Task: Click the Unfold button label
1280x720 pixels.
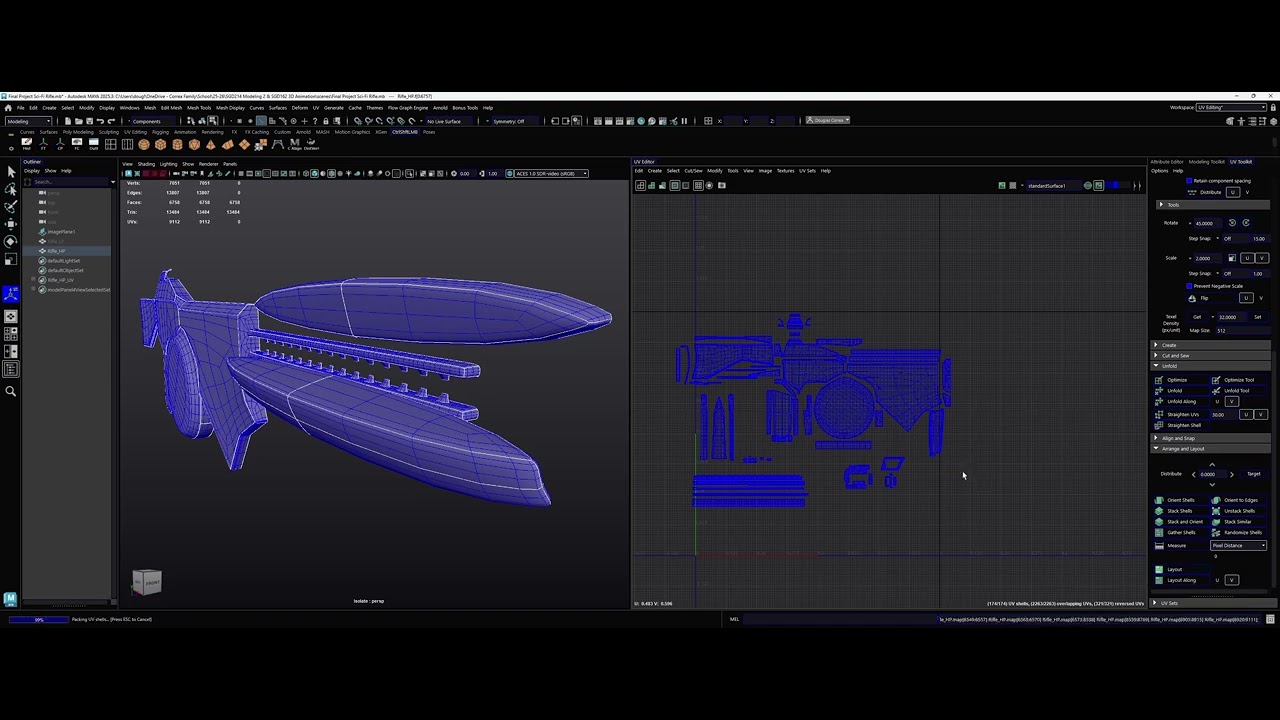Action: pyautogui.click(x=1175, y=391)
